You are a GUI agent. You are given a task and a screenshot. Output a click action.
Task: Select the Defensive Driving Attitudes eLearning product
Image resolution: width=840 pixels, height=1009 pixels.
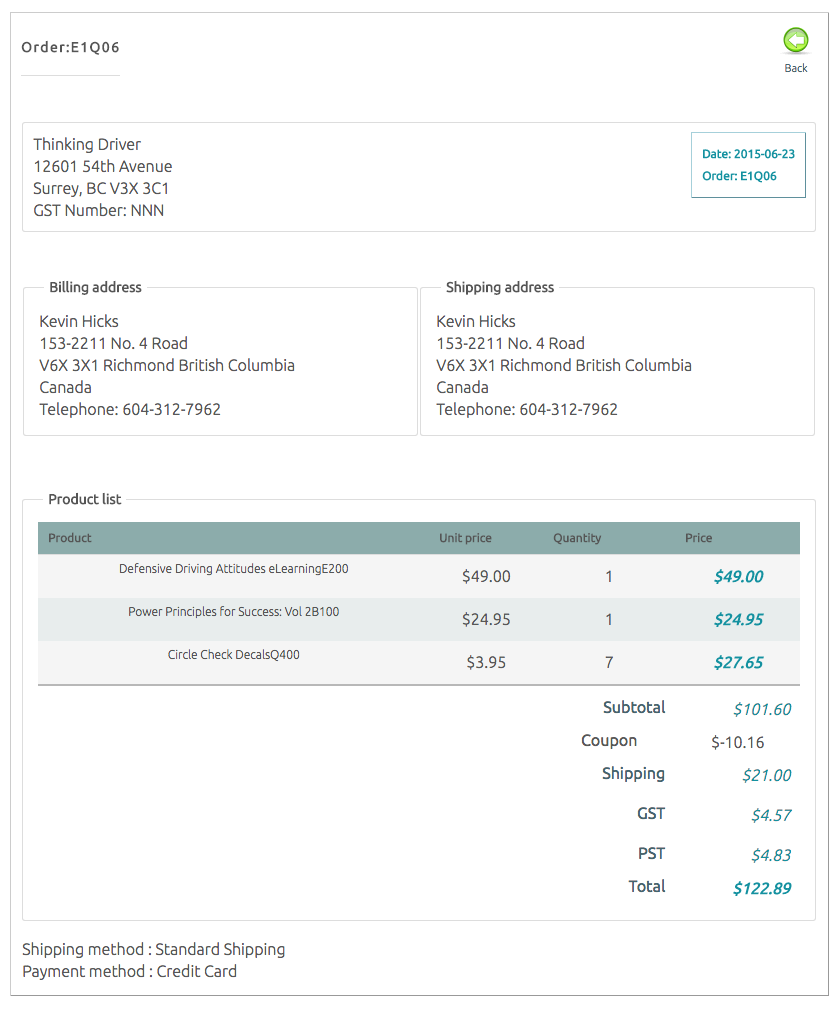coord(233,569)
